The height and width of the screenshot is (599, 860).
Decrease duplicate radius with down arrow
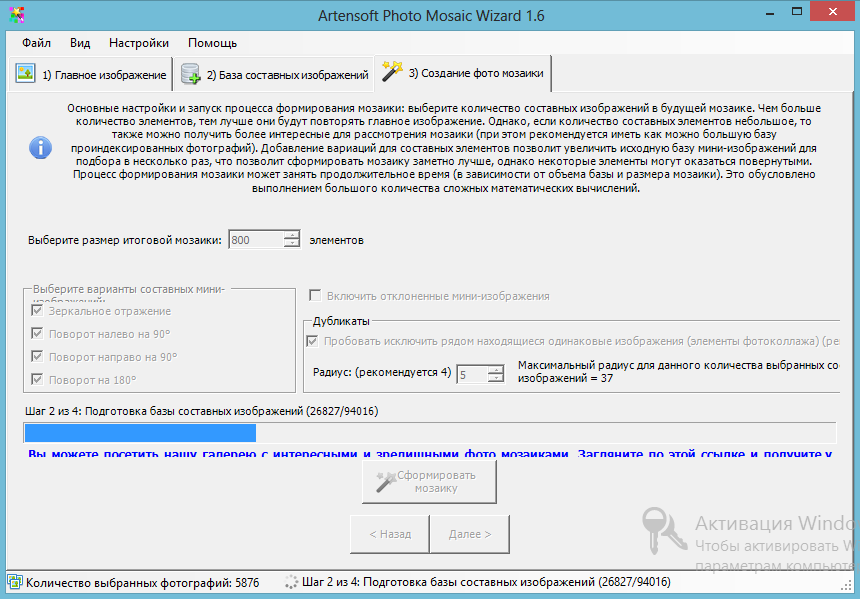coord(496,378)
